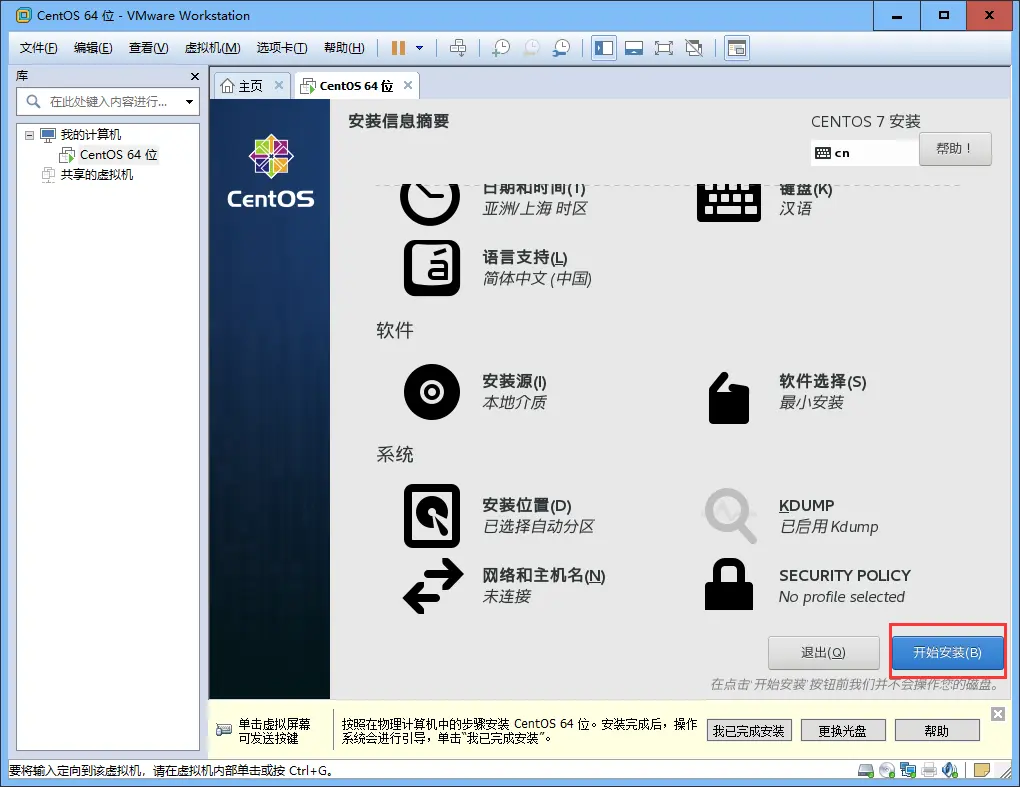Viewport: 1020px width, 787px height.
Task: Click the sound card status icon
Action: [x=950, y=771]
